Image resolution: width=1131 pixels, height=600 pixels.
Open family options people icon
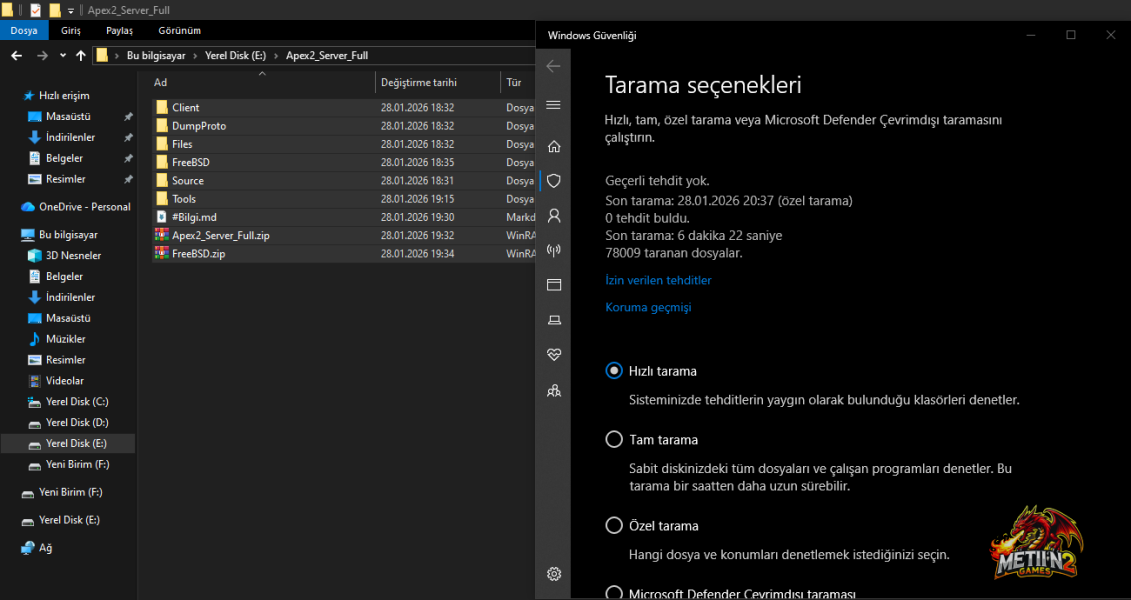554,390
